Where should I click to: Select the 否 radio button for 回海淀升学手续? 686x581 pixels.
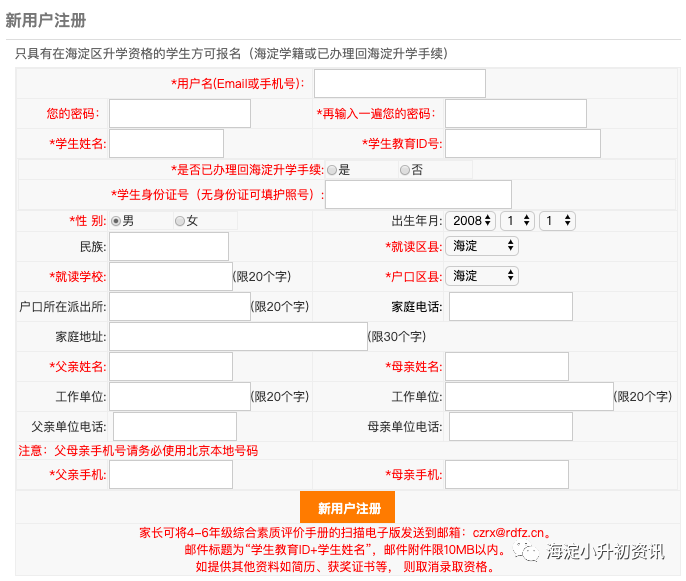[405, 170]
